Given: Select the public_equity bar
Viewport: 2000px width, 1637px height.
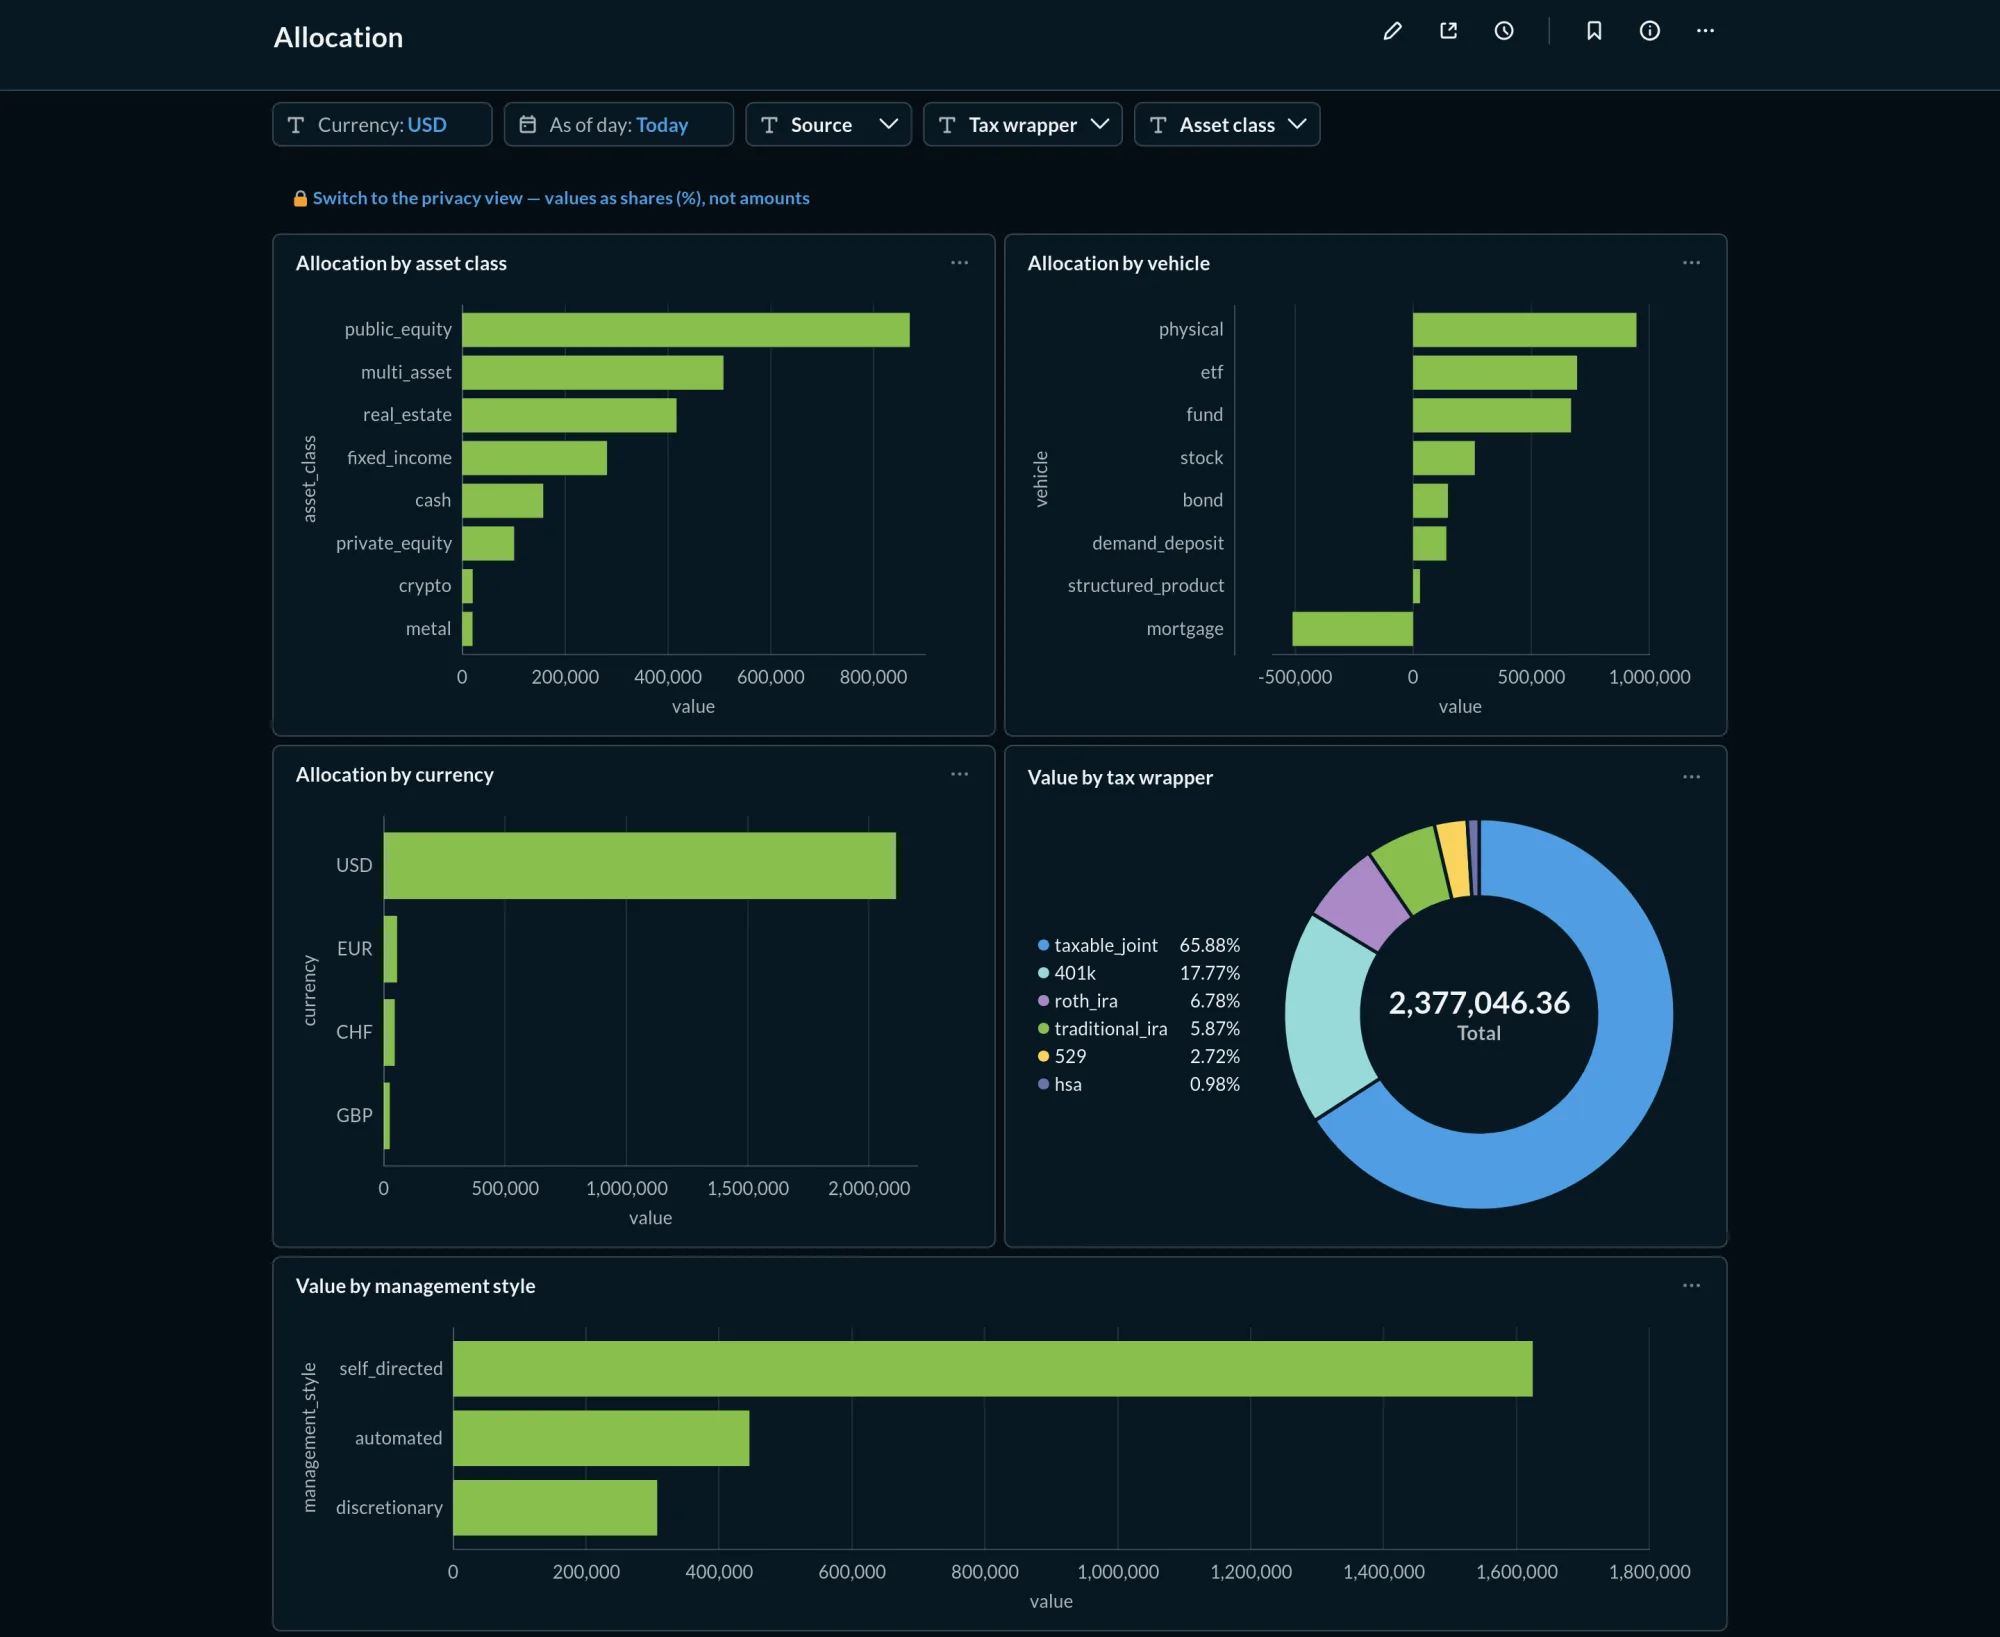Looking at the screenshot, I should [686, 330].
